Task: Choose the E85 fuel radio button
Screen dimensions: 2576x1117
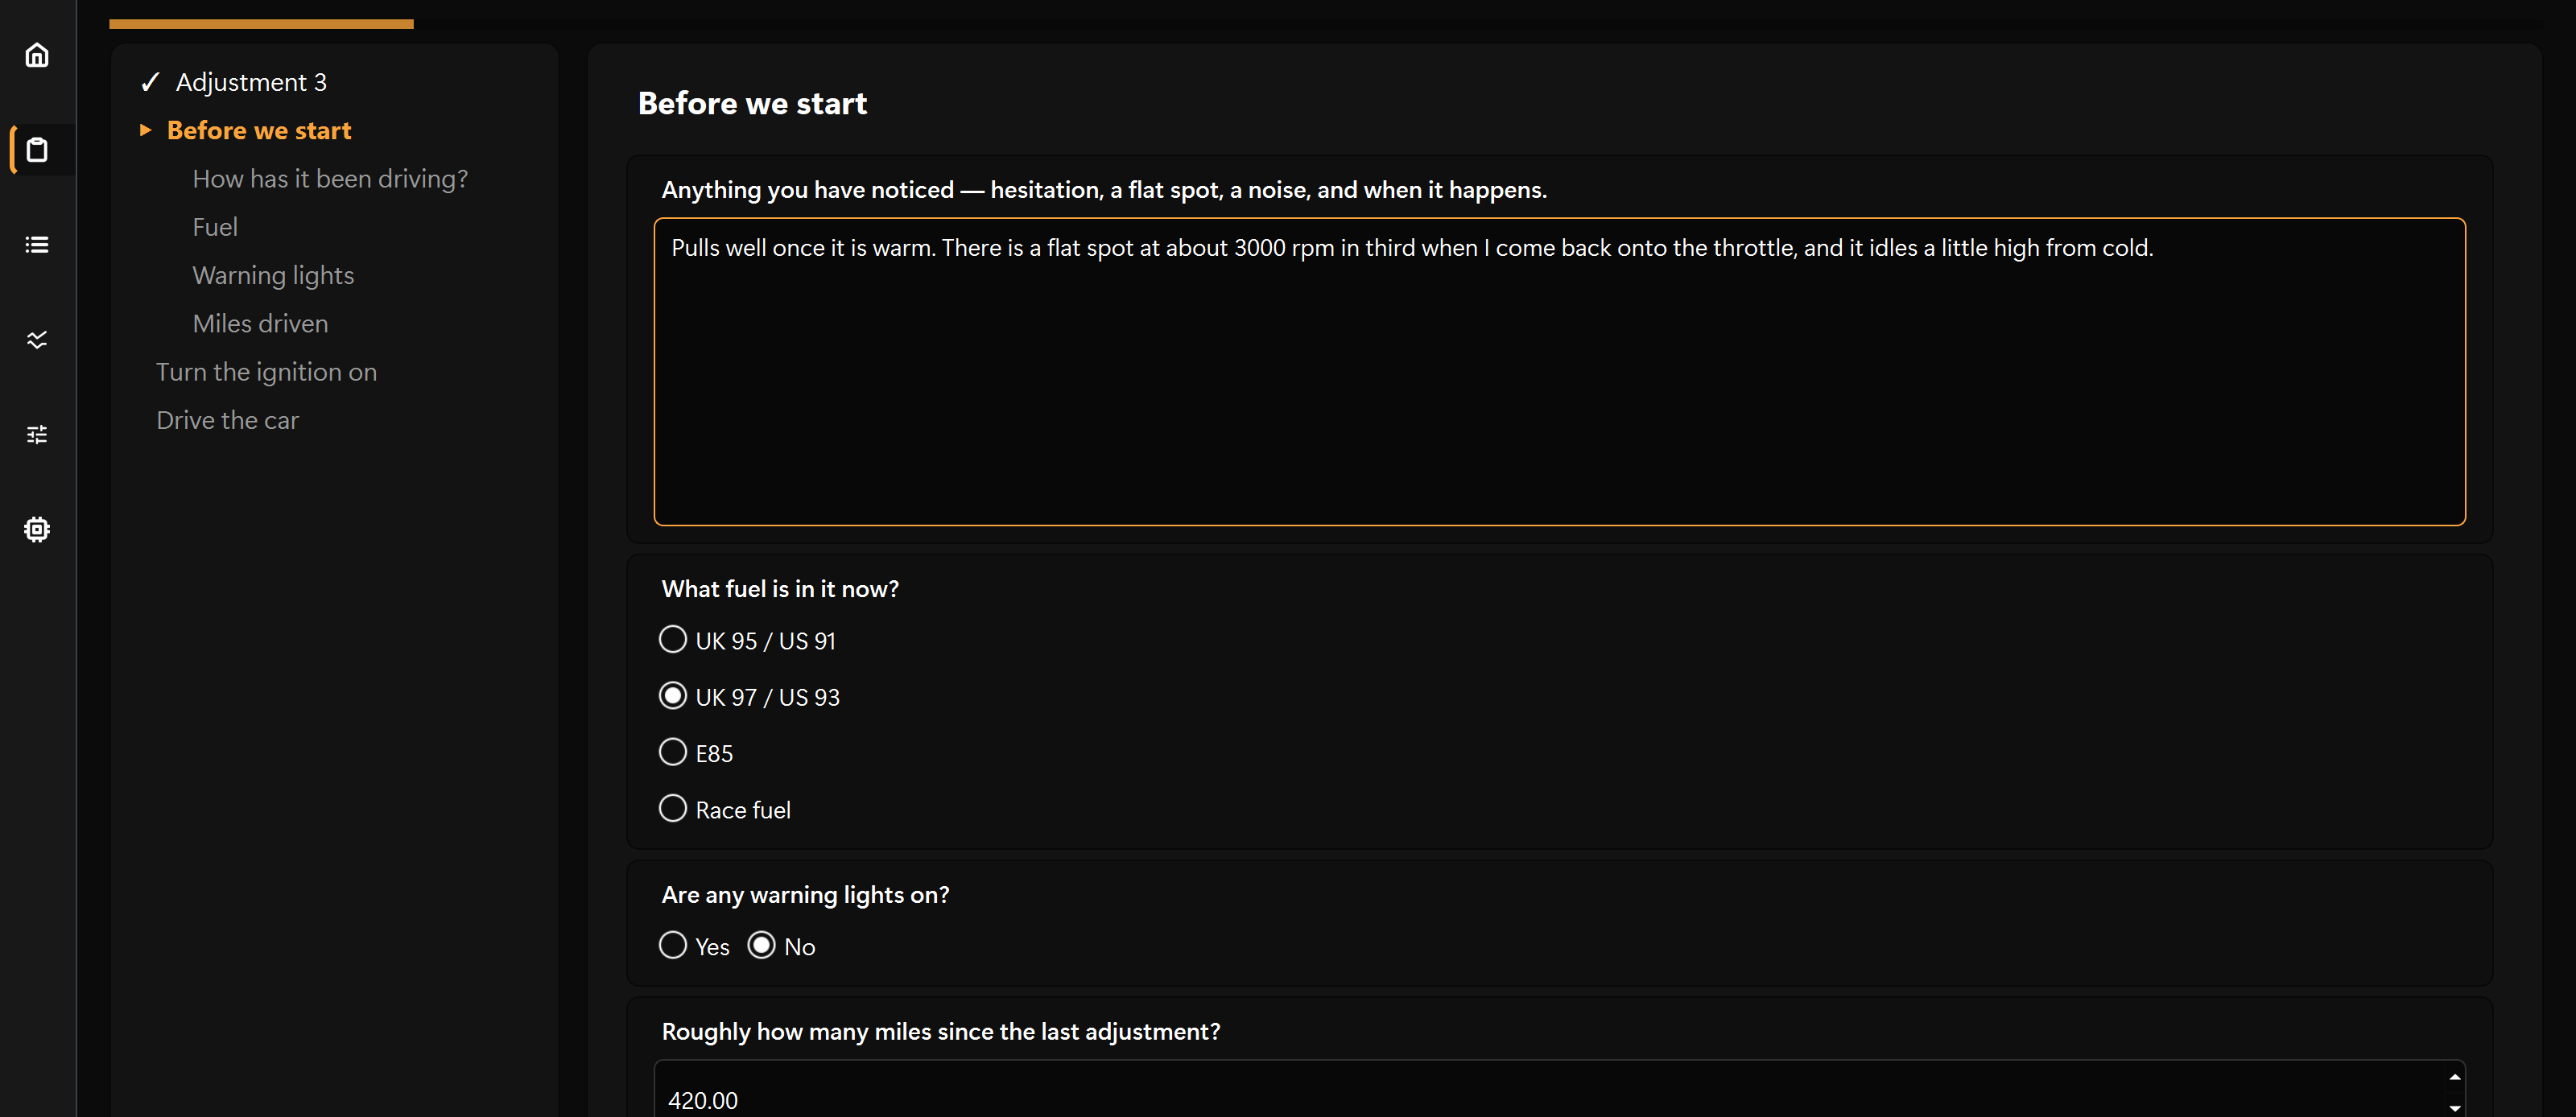Action: [x=673, y=753]
